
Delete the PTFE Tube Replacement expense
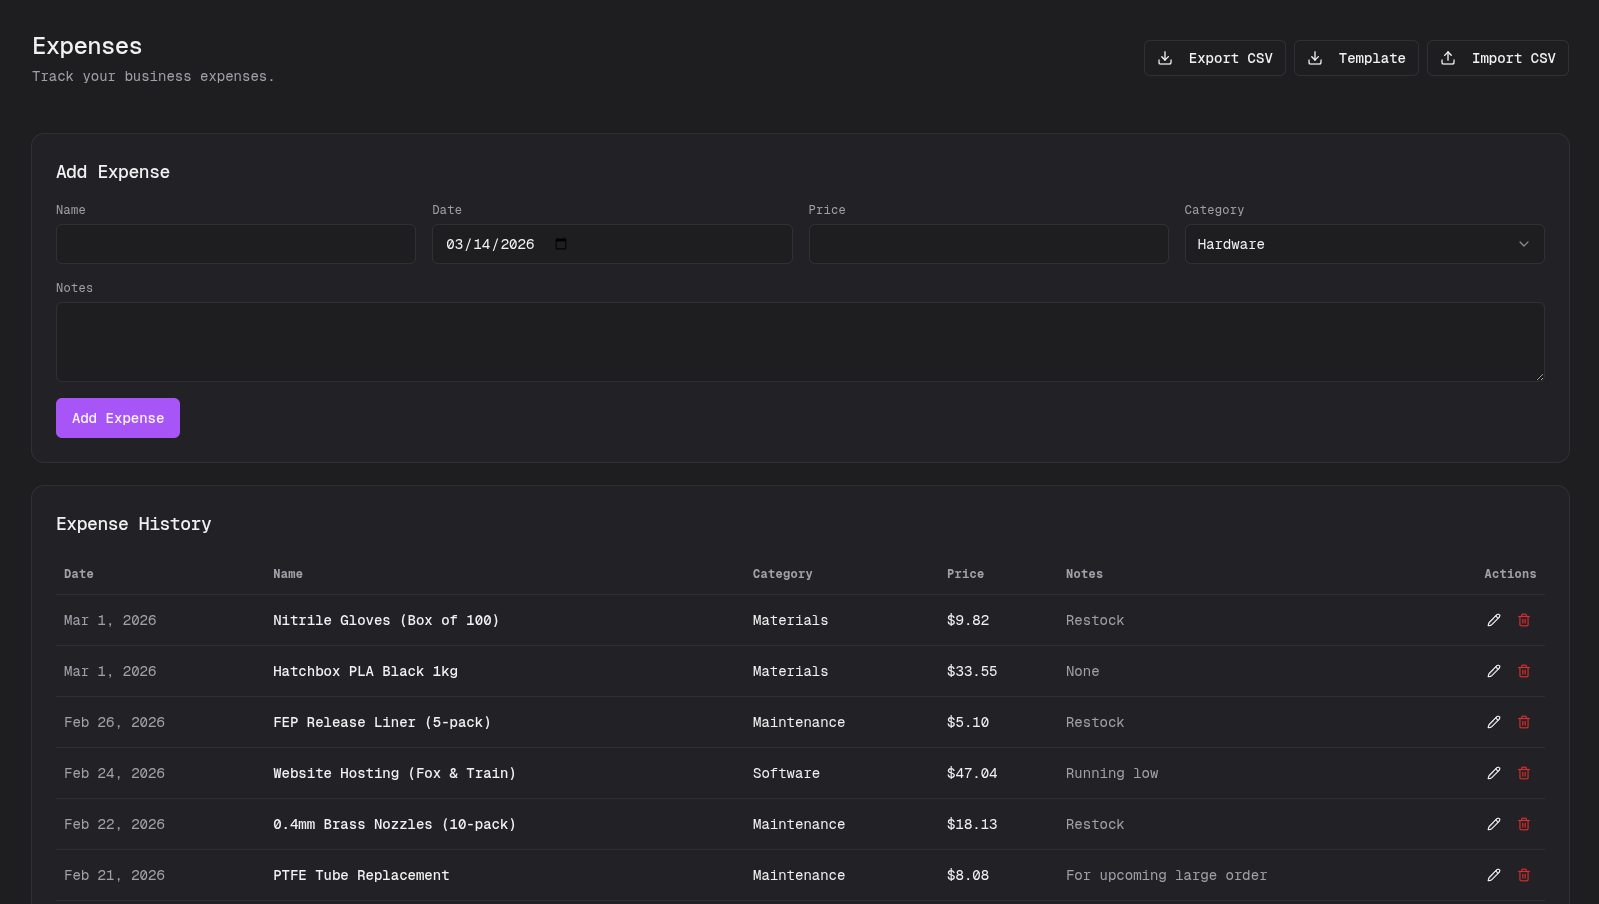(x=1524, y=875)
